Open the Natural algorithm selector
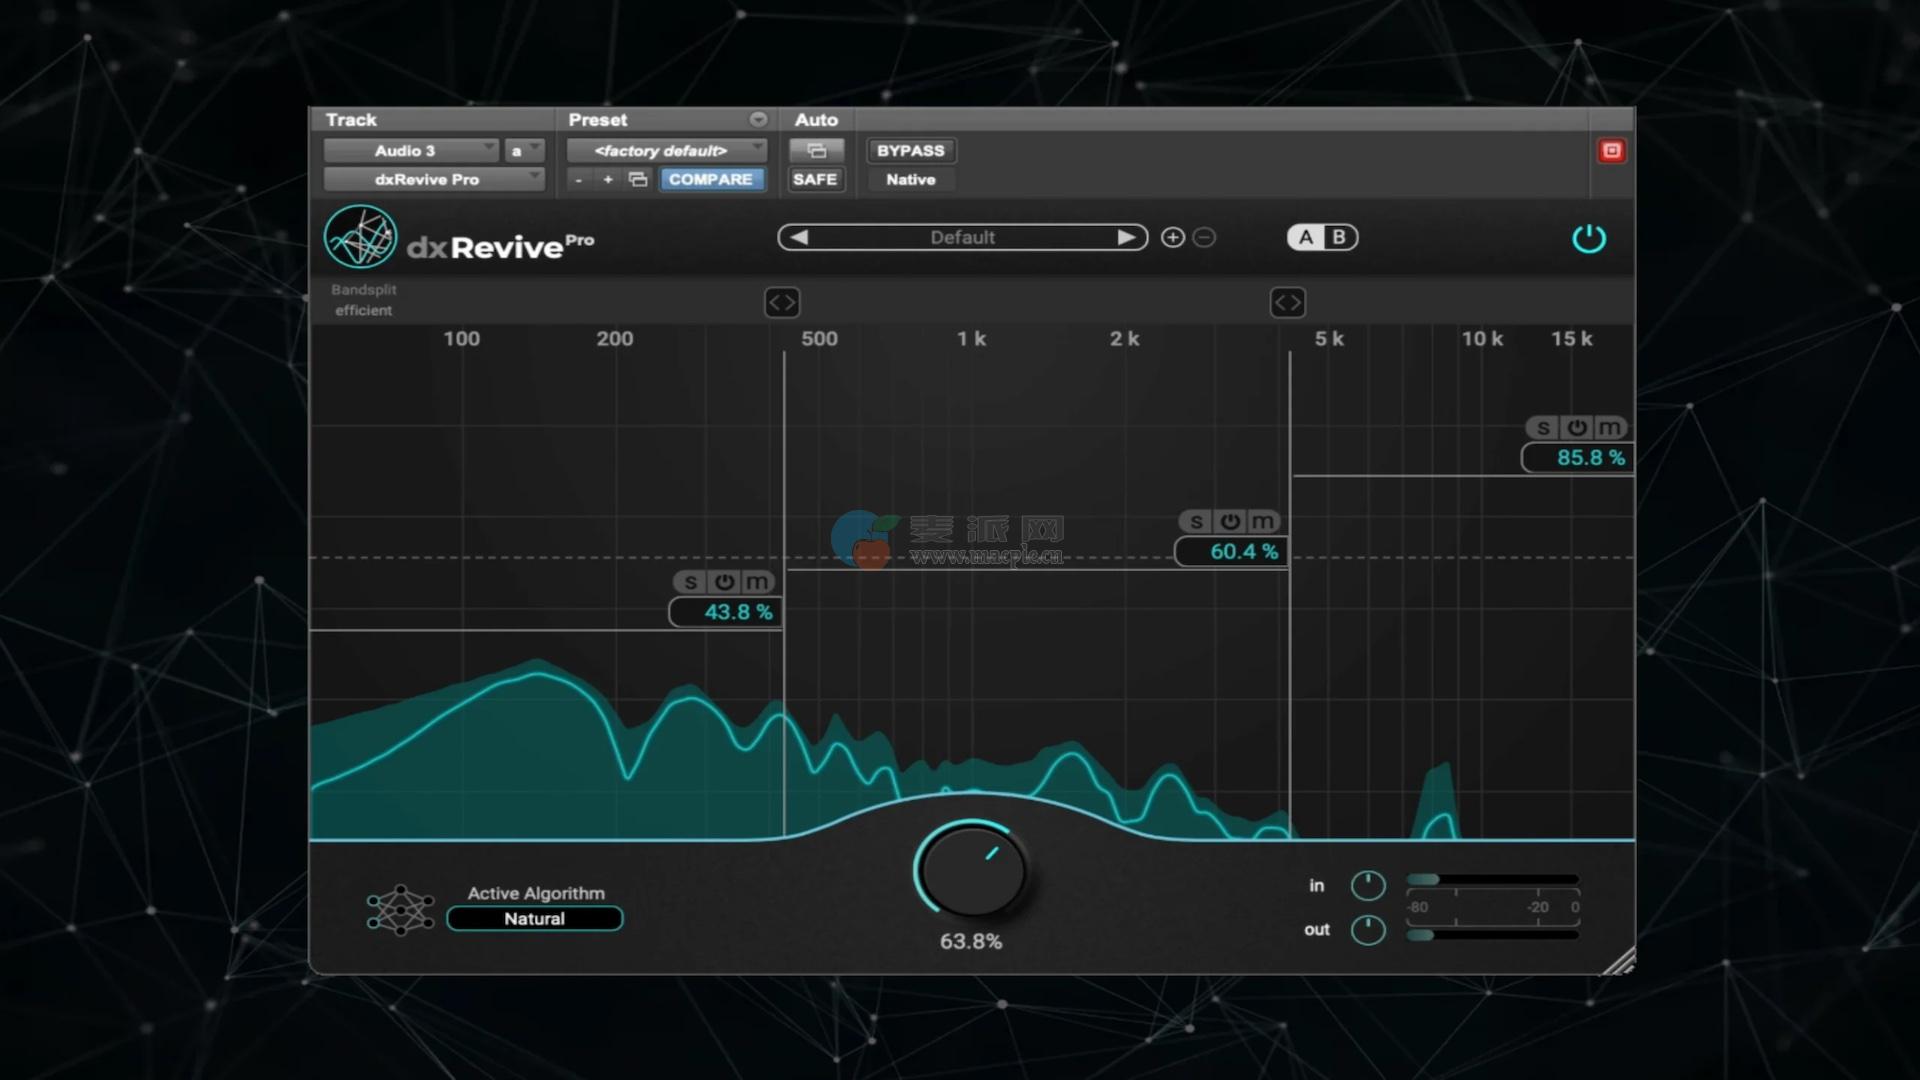This screenshot has height=1080, width=1920. pyautogui.click(x=535, y=919)
